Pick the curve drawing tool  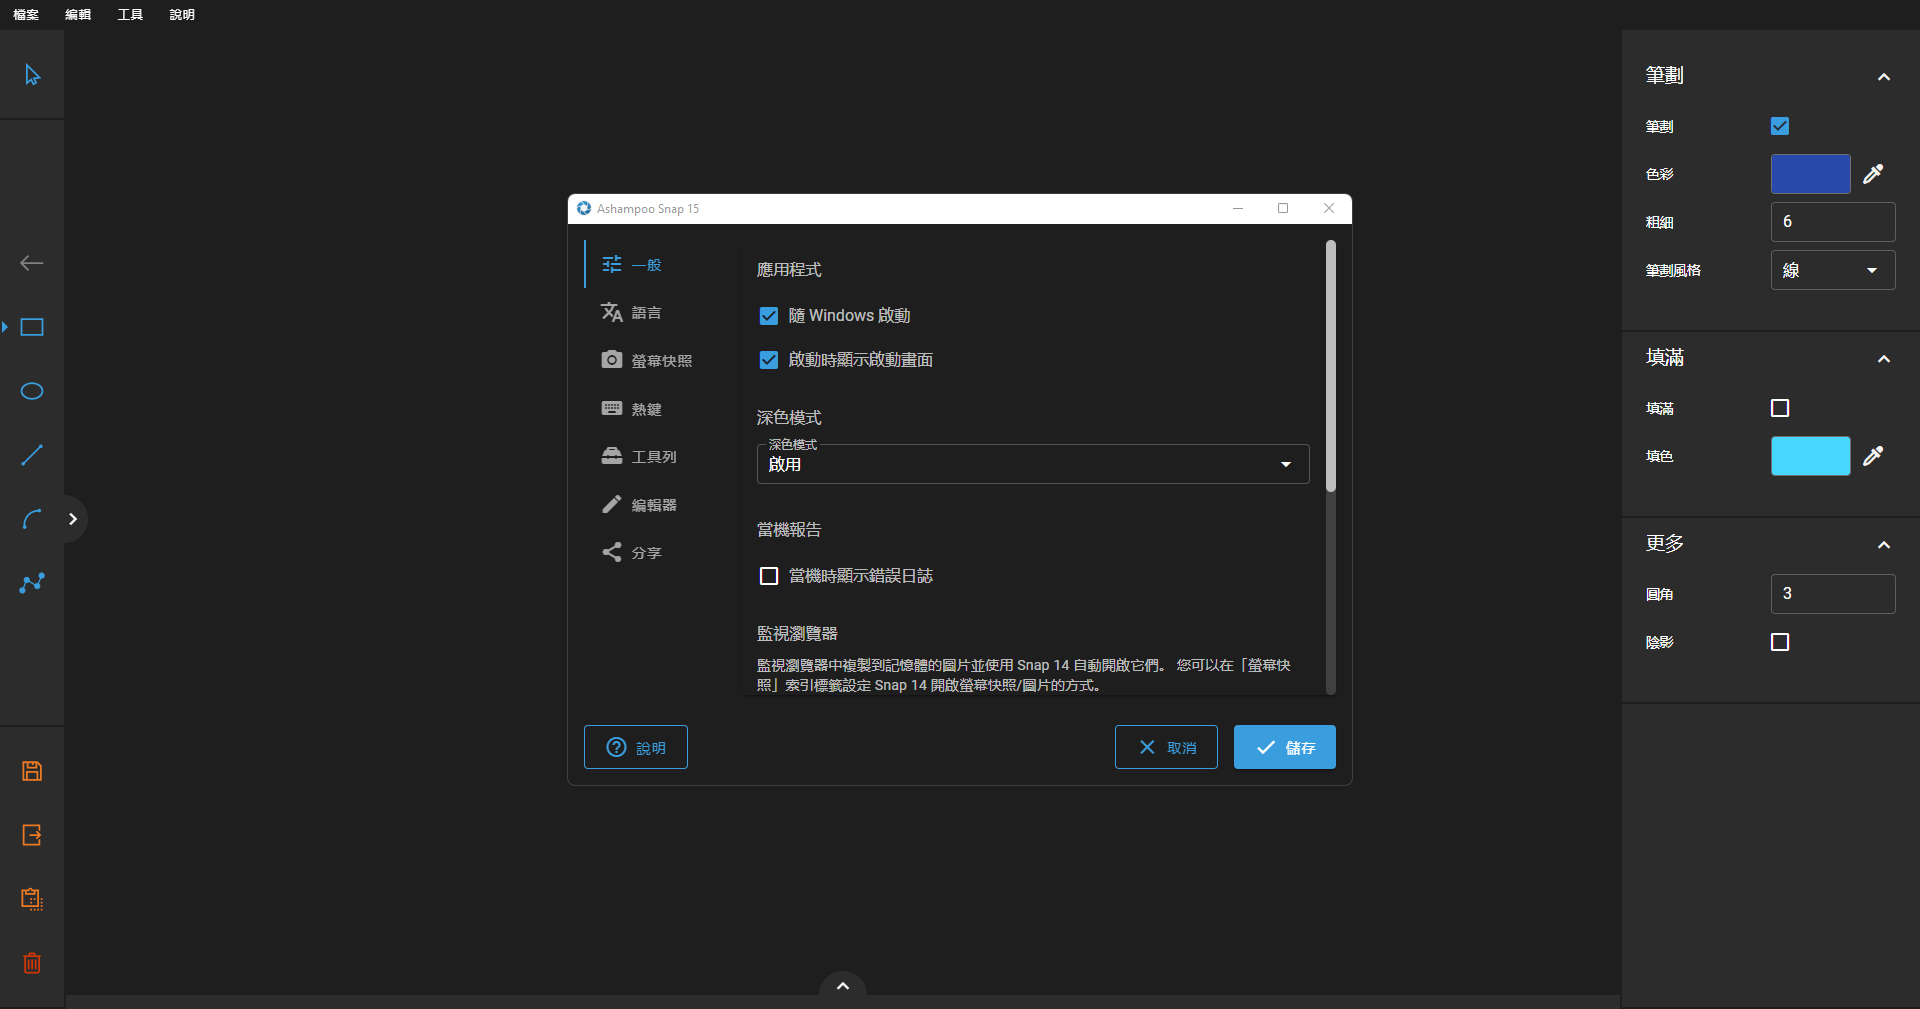32,519
